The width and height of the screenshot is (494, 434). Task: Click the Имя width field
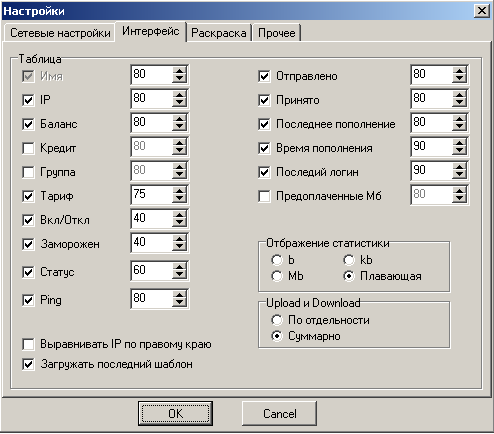[152, 75]
